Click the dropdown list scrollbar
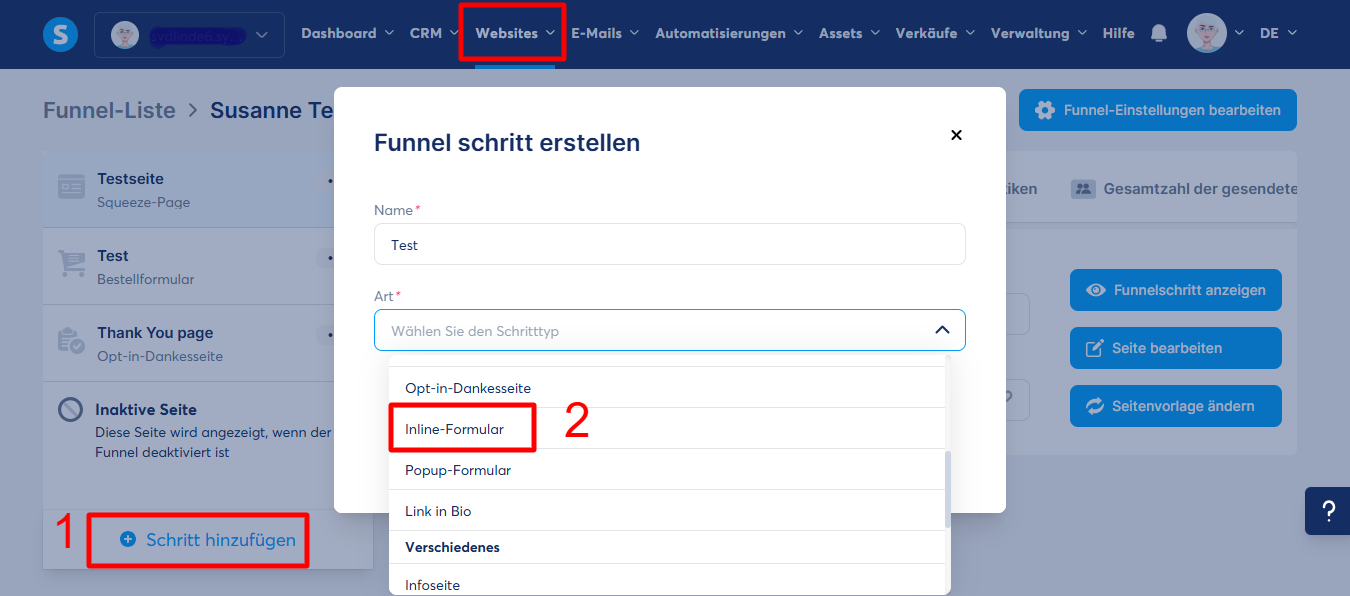This screenshot has height=596, width=1350. (x=948, y=489)
